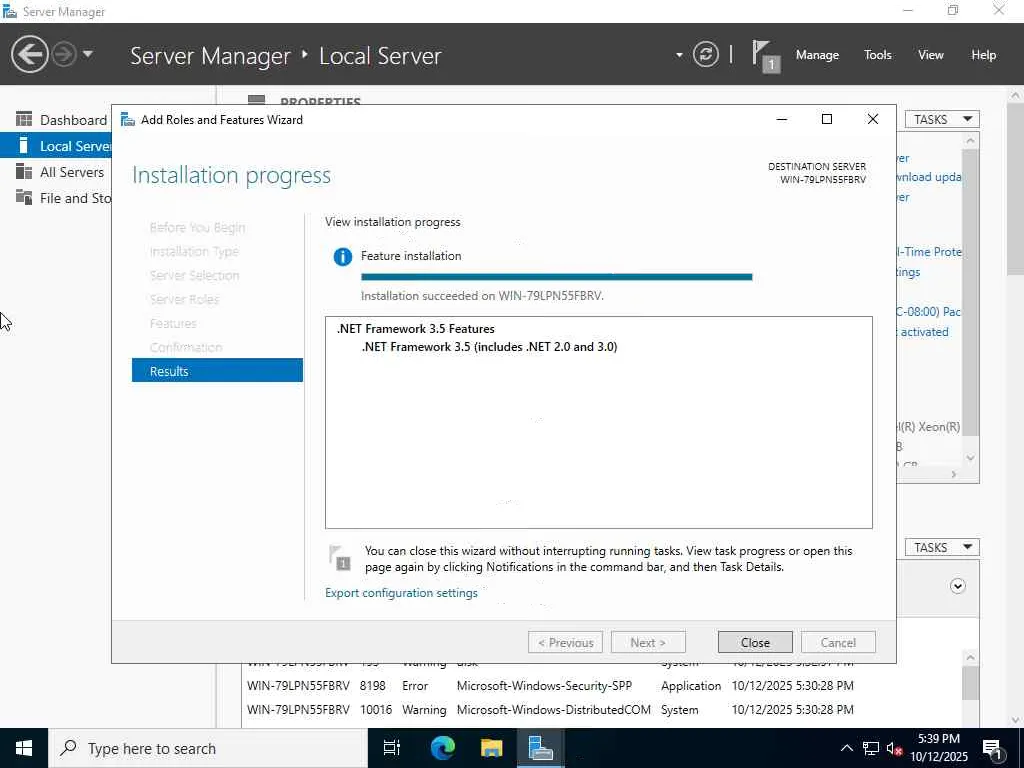Click the Dashboard grid icon

pyautogui.click(x=24, y=120)
